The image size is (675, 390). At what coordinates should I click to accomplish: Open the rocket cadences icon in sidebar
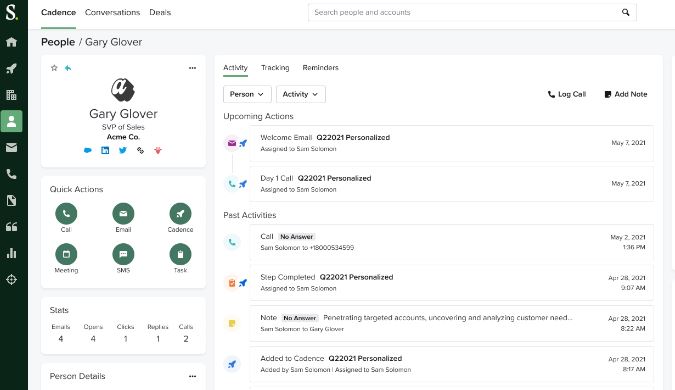(x=11, y=68)
